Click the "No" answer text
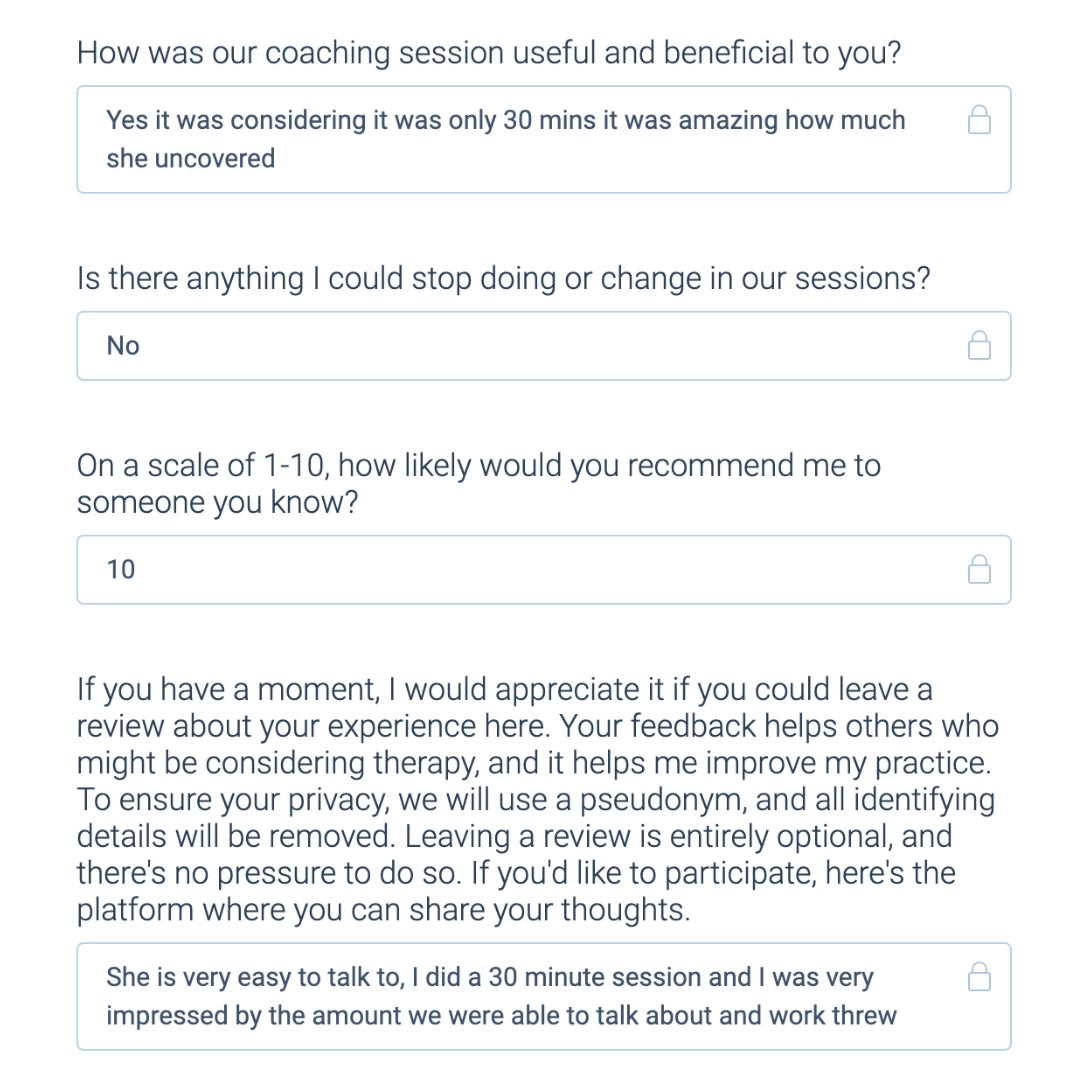This screenshot has width=1080, height=1080. tap(123, 346)
